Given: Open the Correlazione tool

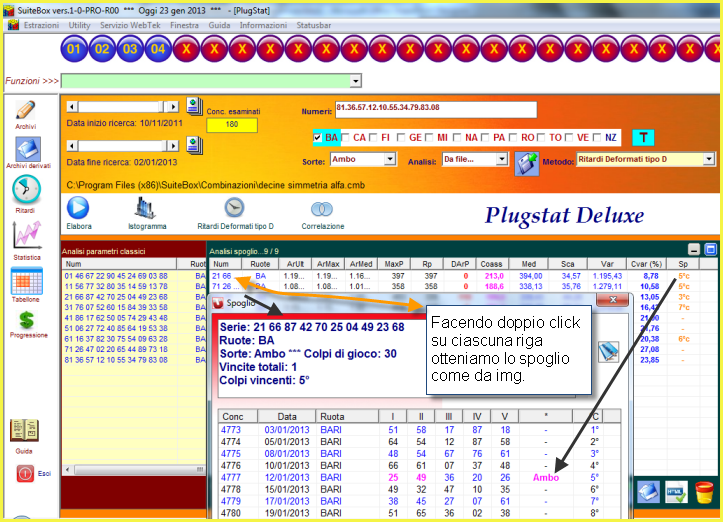Looking at the screenshot, I should (322, 209).
